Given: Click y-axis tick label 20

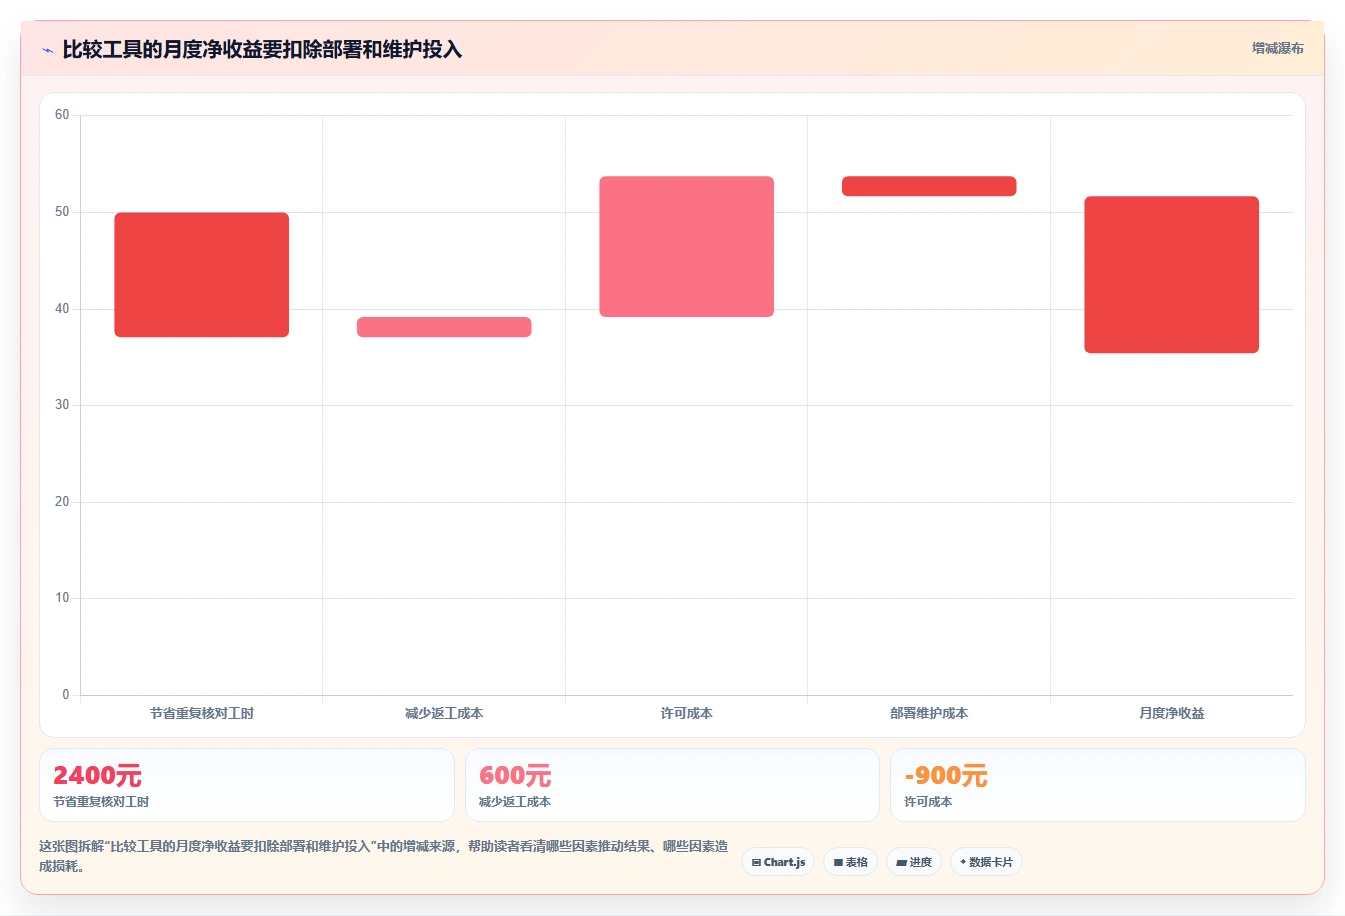Looking at the screenshot, I should coord(62,502).
